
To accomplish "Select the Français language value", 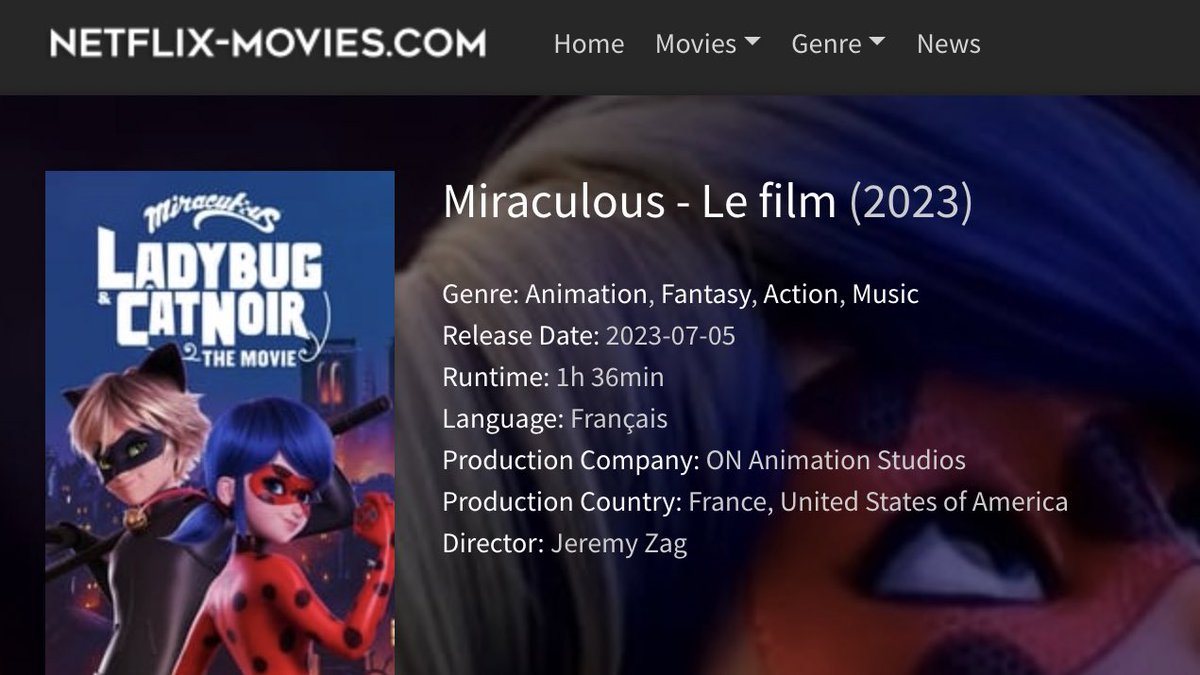I will point(619,418).
